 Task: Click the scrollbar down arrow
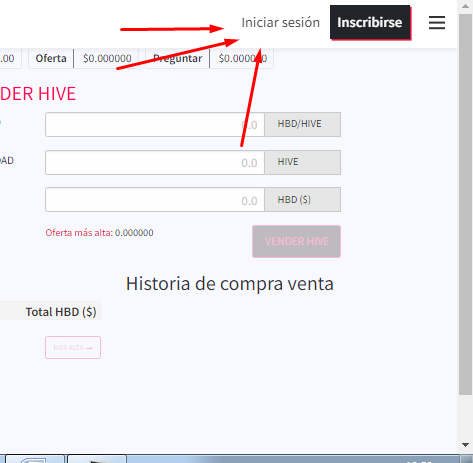point(465,445)
